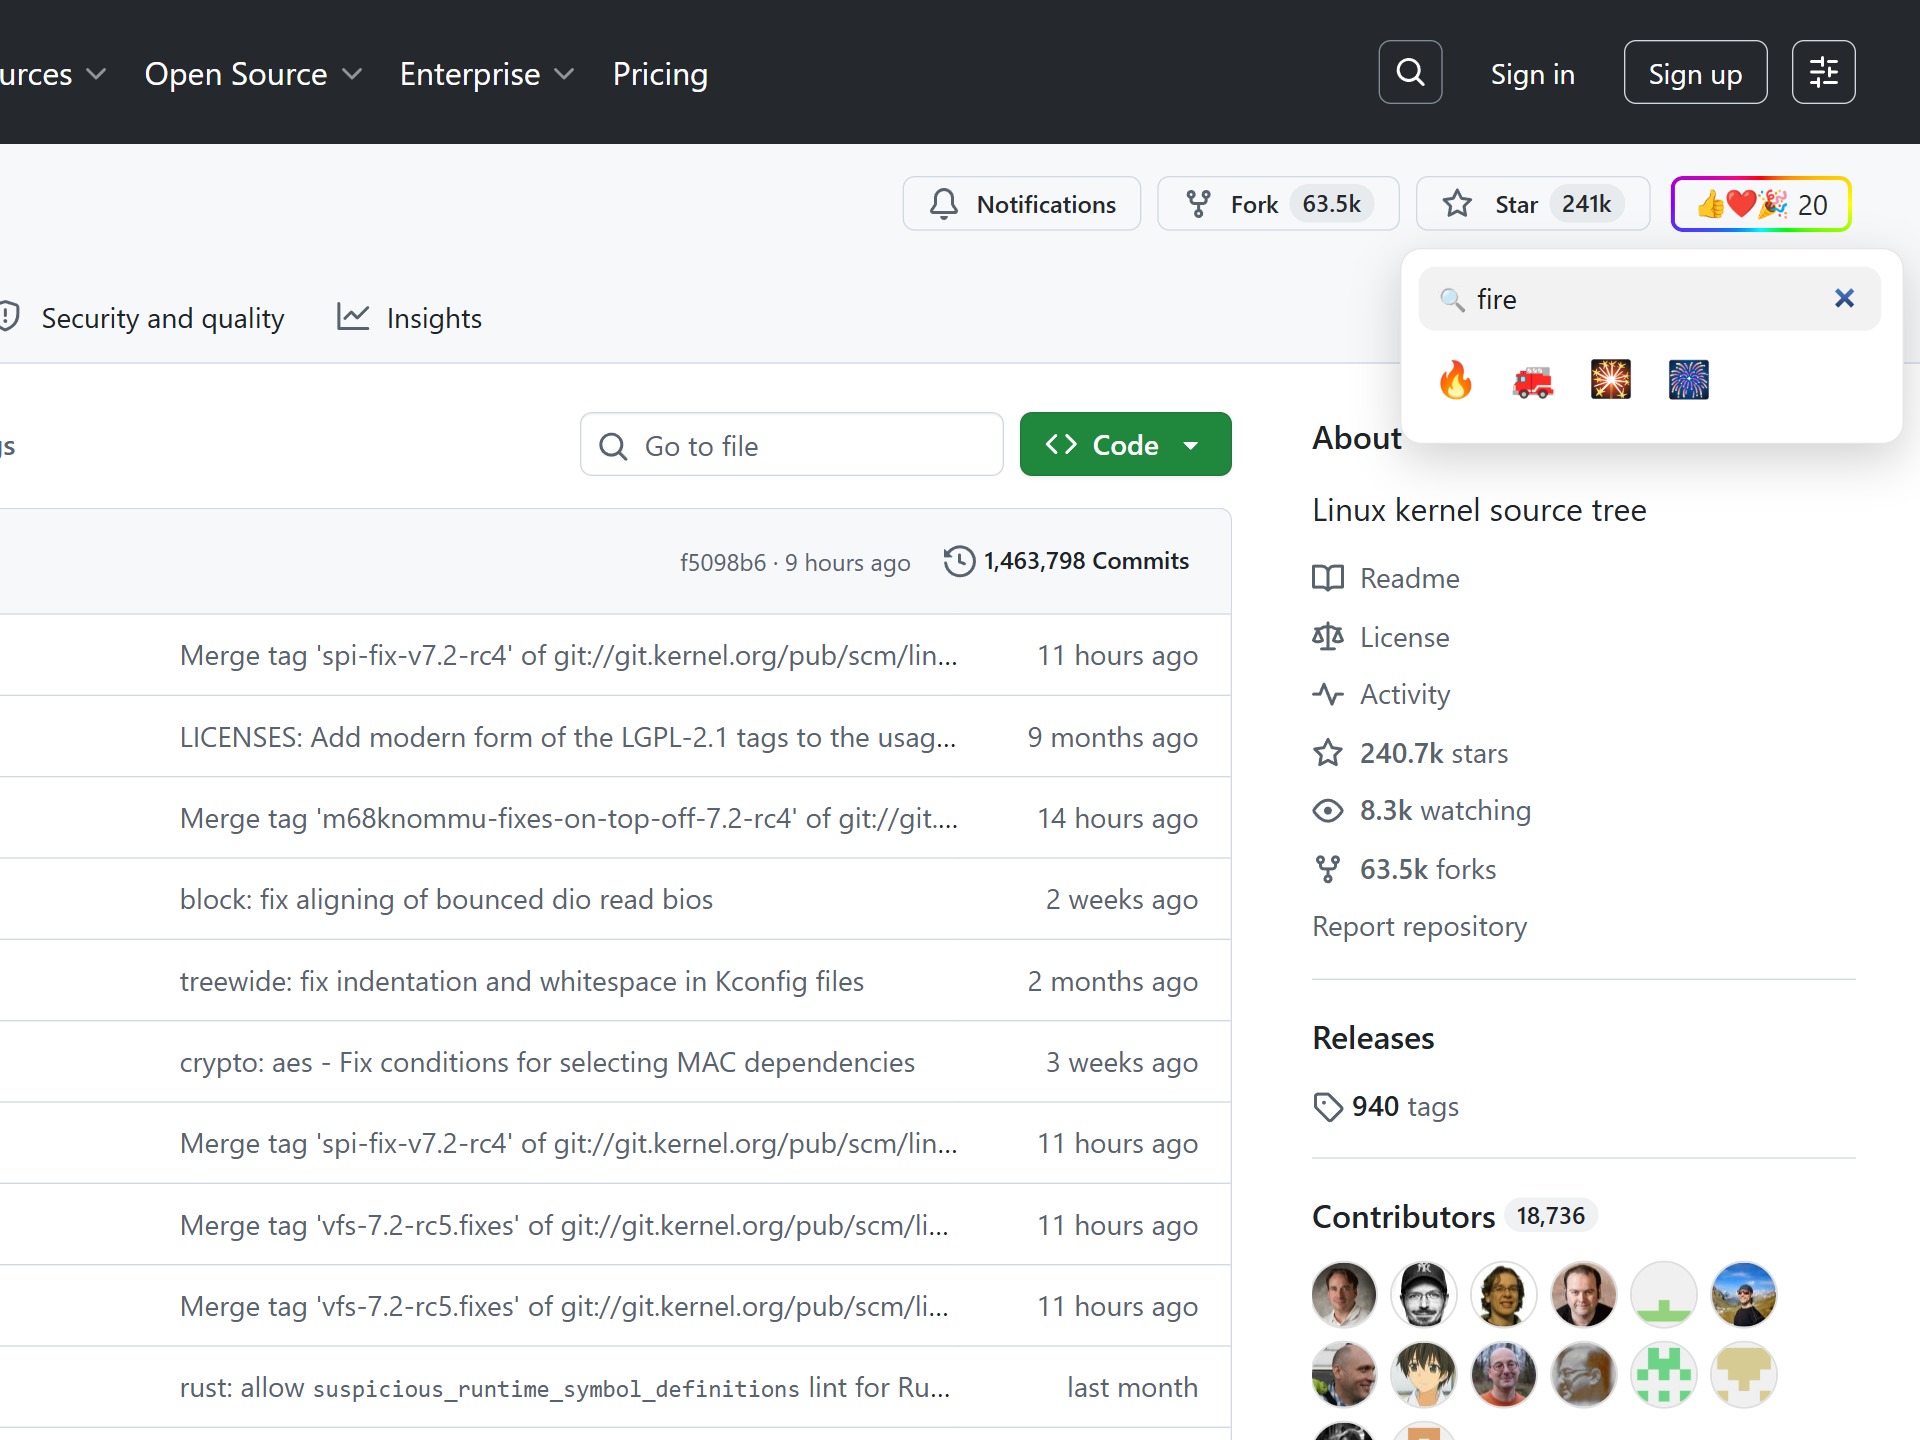This screenshot has height=1440, width=1920.
Task: Open the crypto: aes MAC dependencies commit
Action: [x=547, y=1062]
